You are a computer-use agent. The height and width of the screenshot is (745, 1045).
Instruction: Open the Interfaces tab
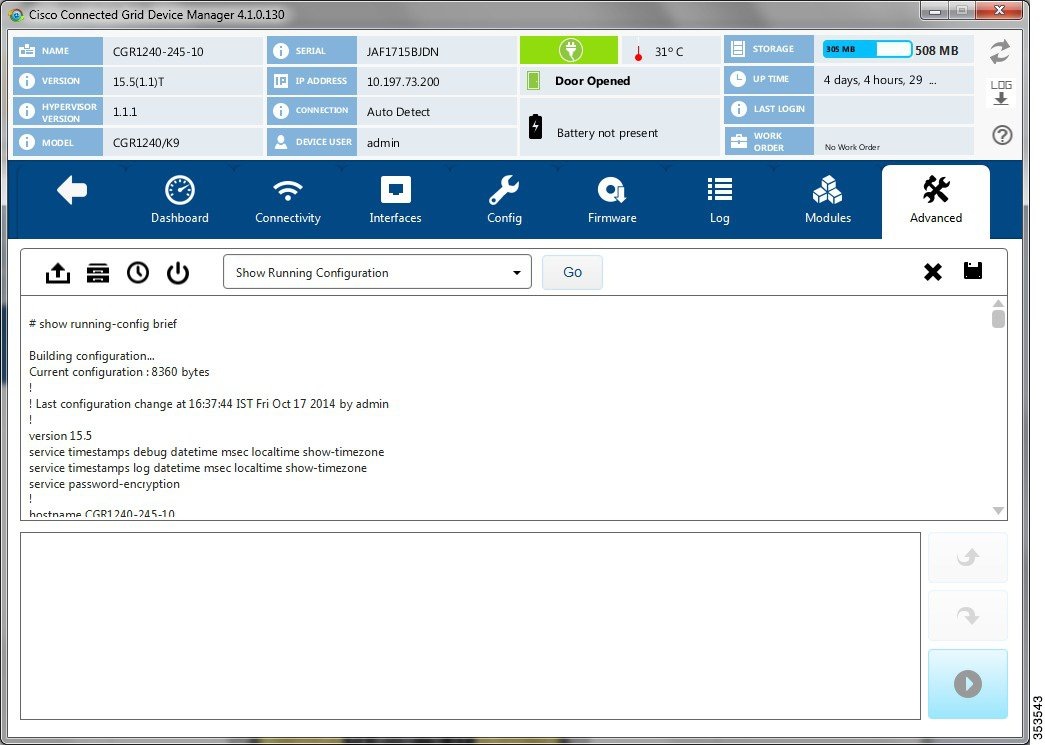[395, 200]
